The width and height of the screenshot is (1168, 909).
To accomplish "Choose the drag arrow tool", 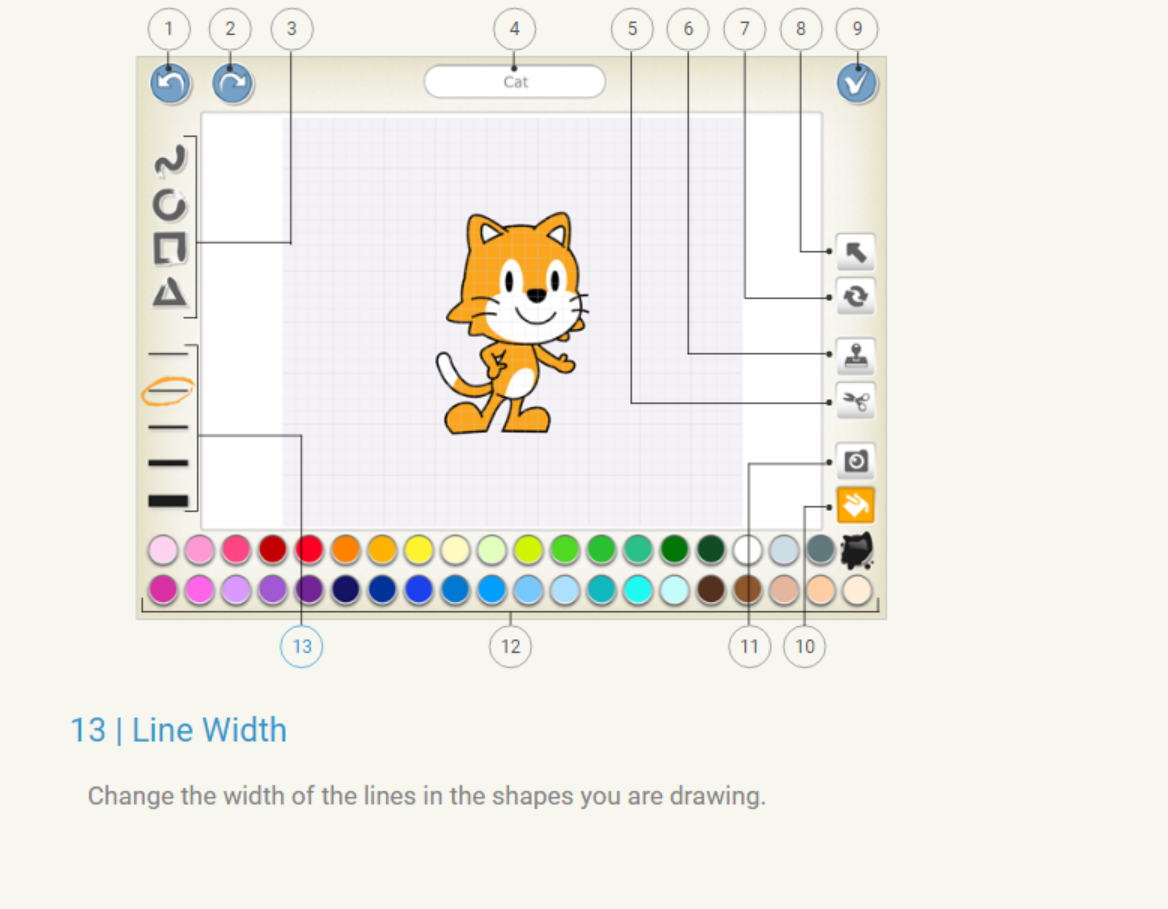I will tap(855, 253).
